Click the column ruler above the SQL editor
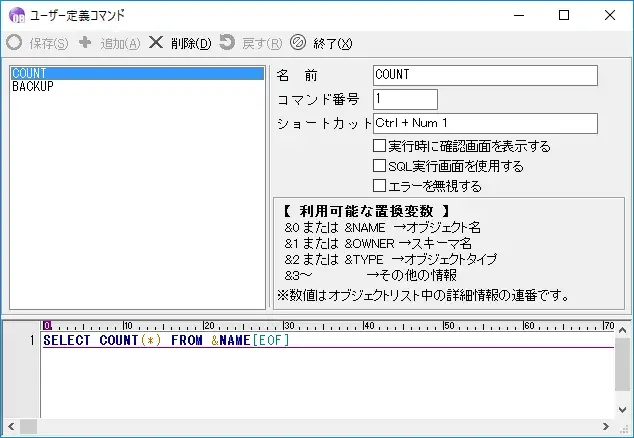 [330, 326]
